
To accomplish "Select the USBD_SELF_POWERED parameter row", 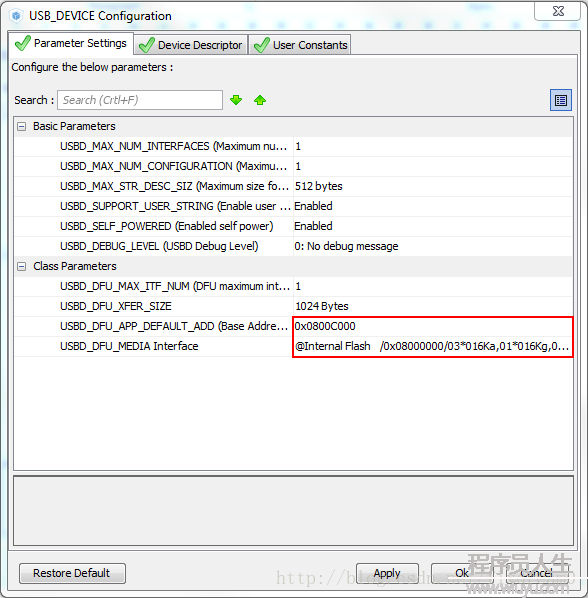I will [x=293, y=226].
